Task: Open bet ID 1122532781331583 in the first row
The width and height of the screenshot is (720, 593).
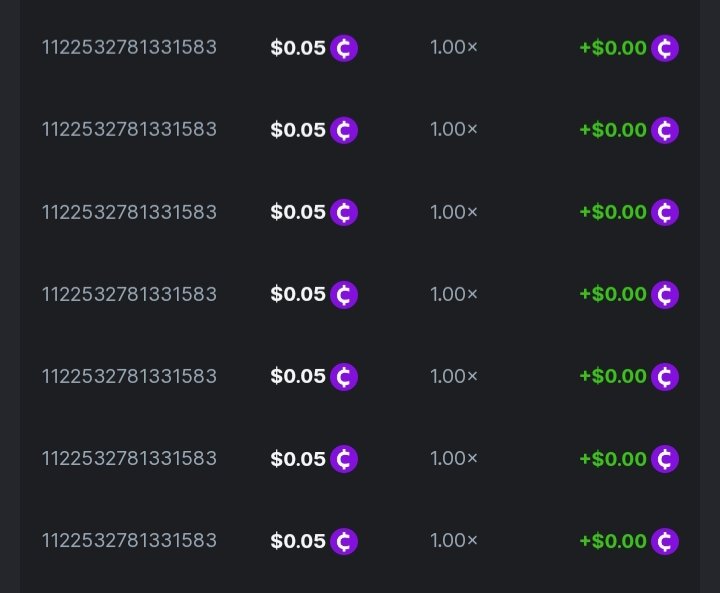Action: (129, 47)
